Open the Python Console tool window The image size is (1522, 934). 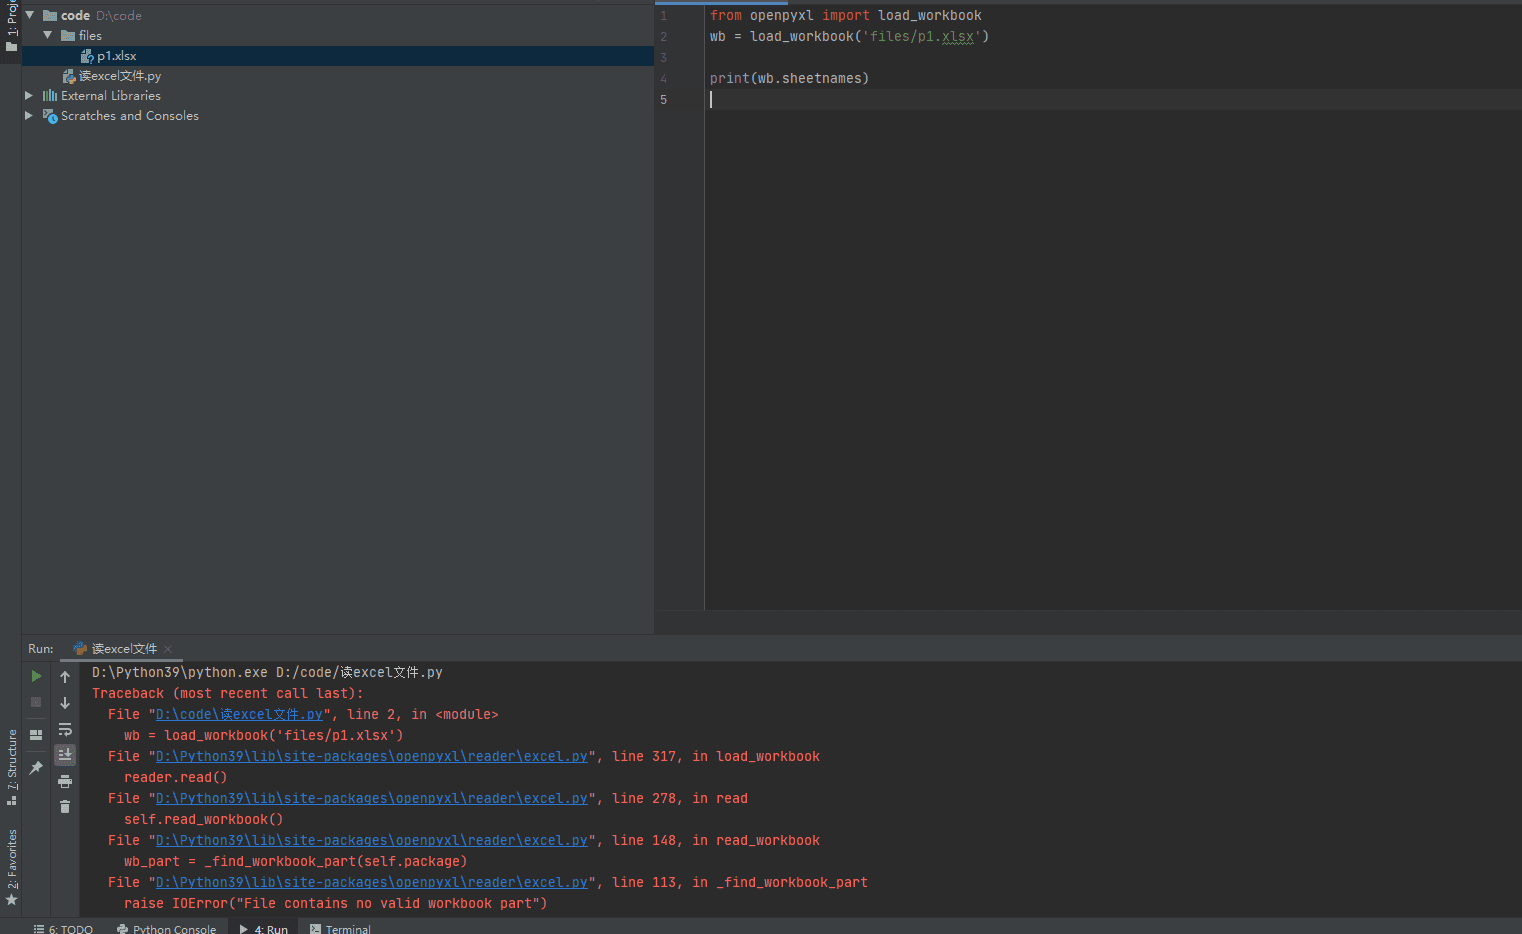(166, 929)
